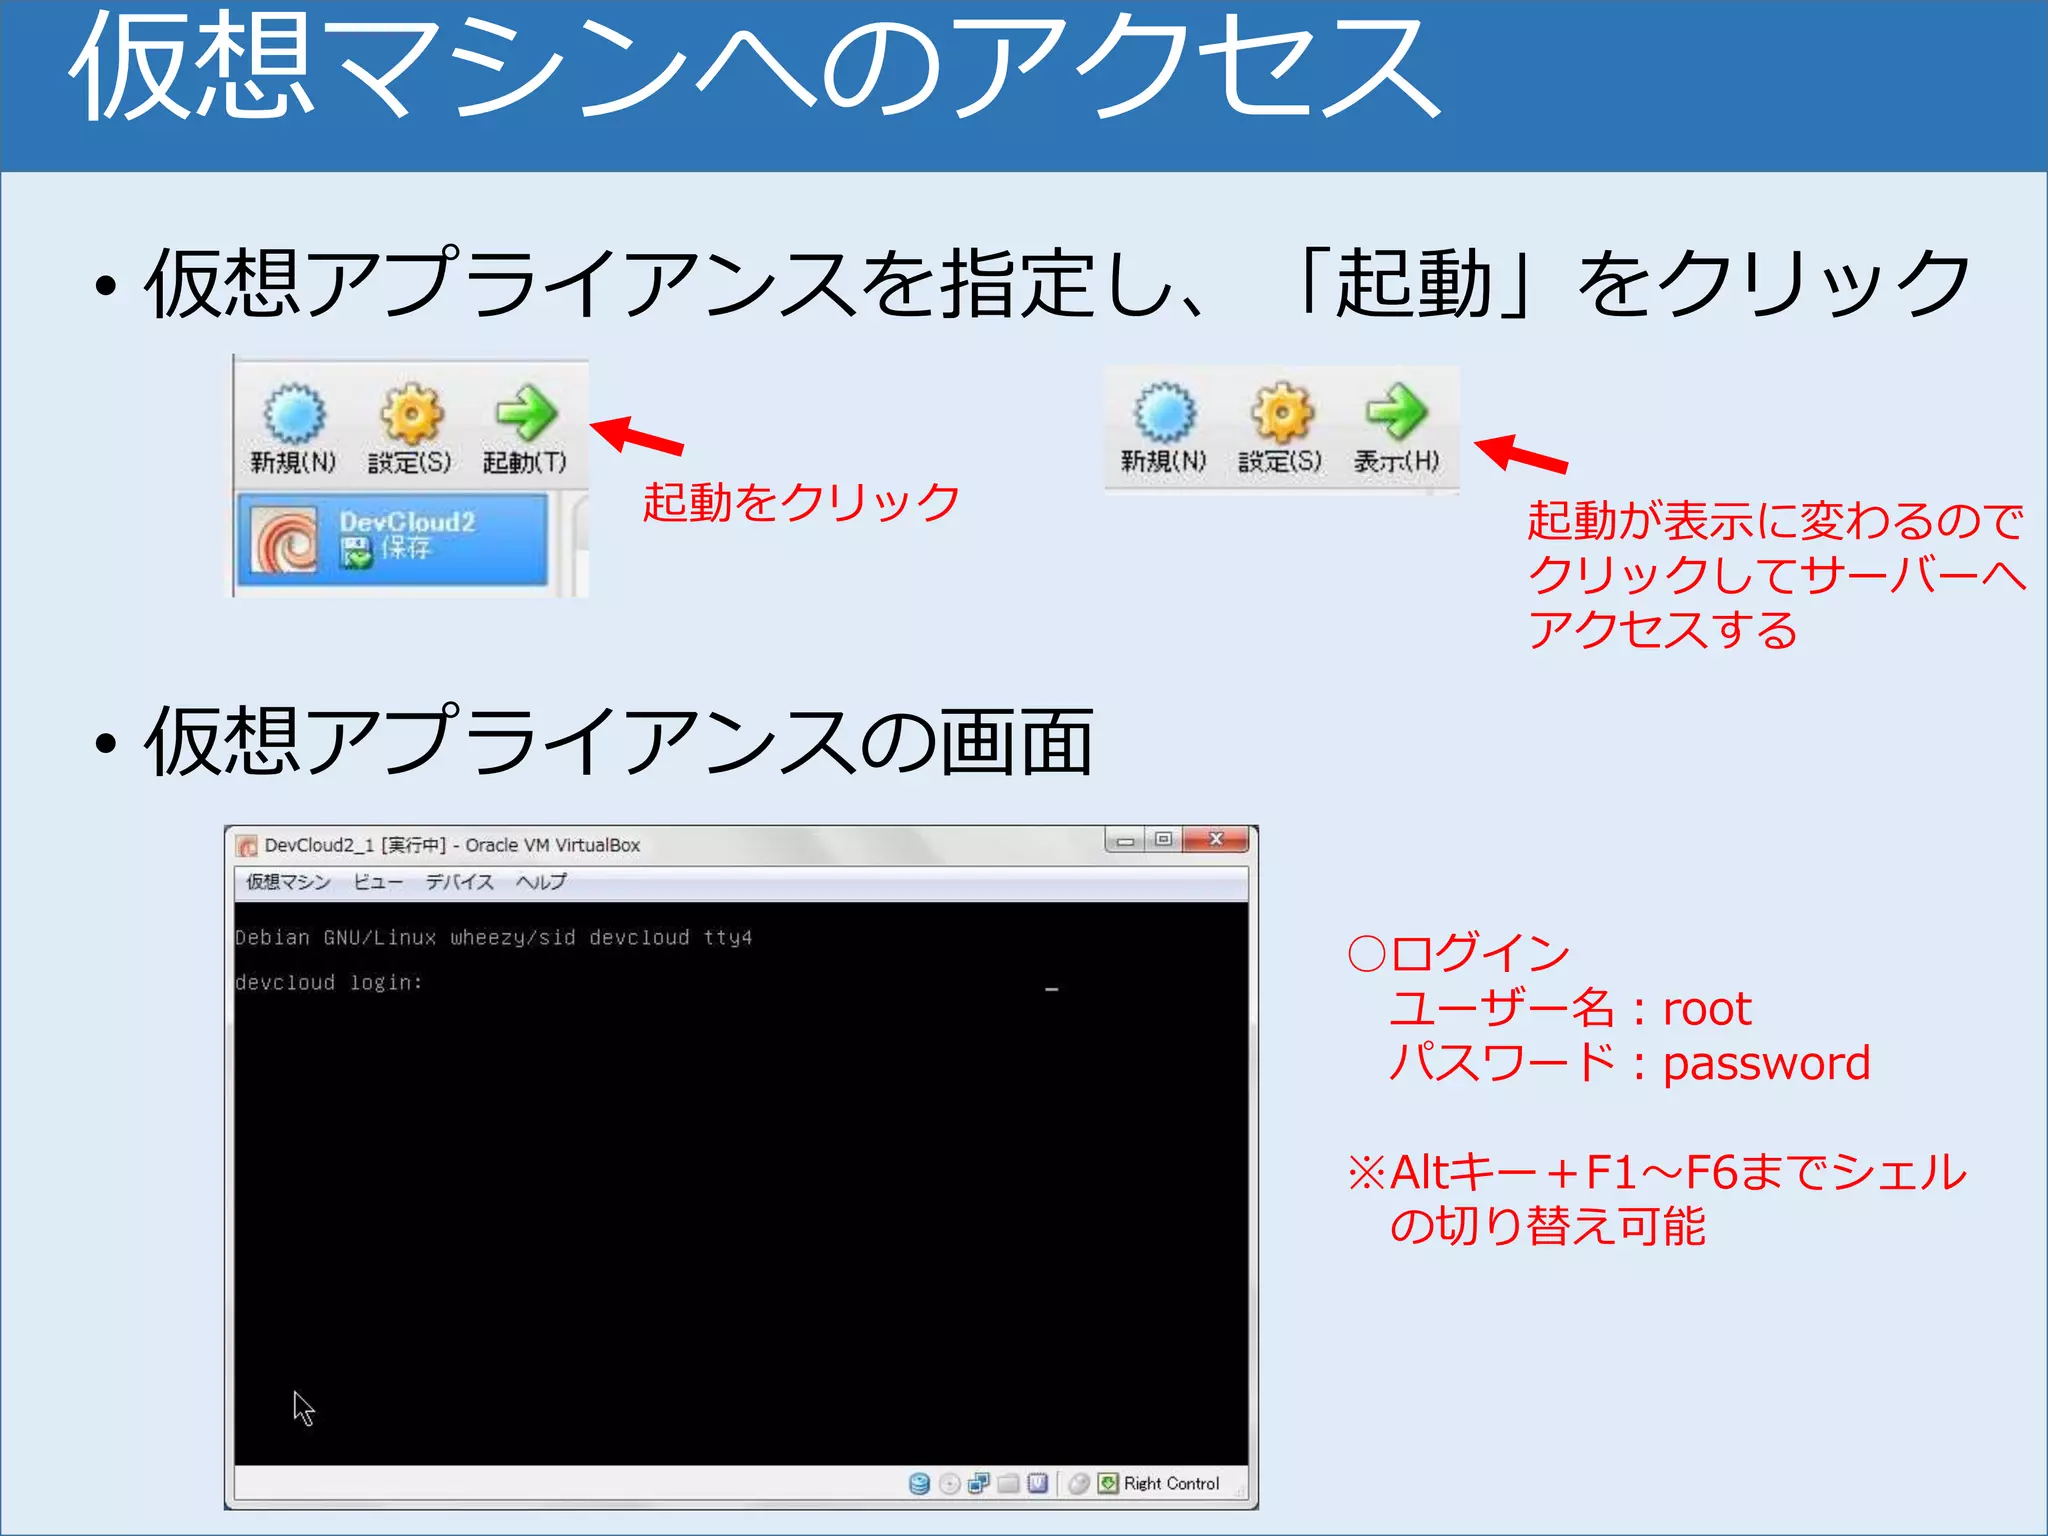Screen dimensions: 2048x1536
Task: Click the network adapters status icon
Action: (979, 1483)
